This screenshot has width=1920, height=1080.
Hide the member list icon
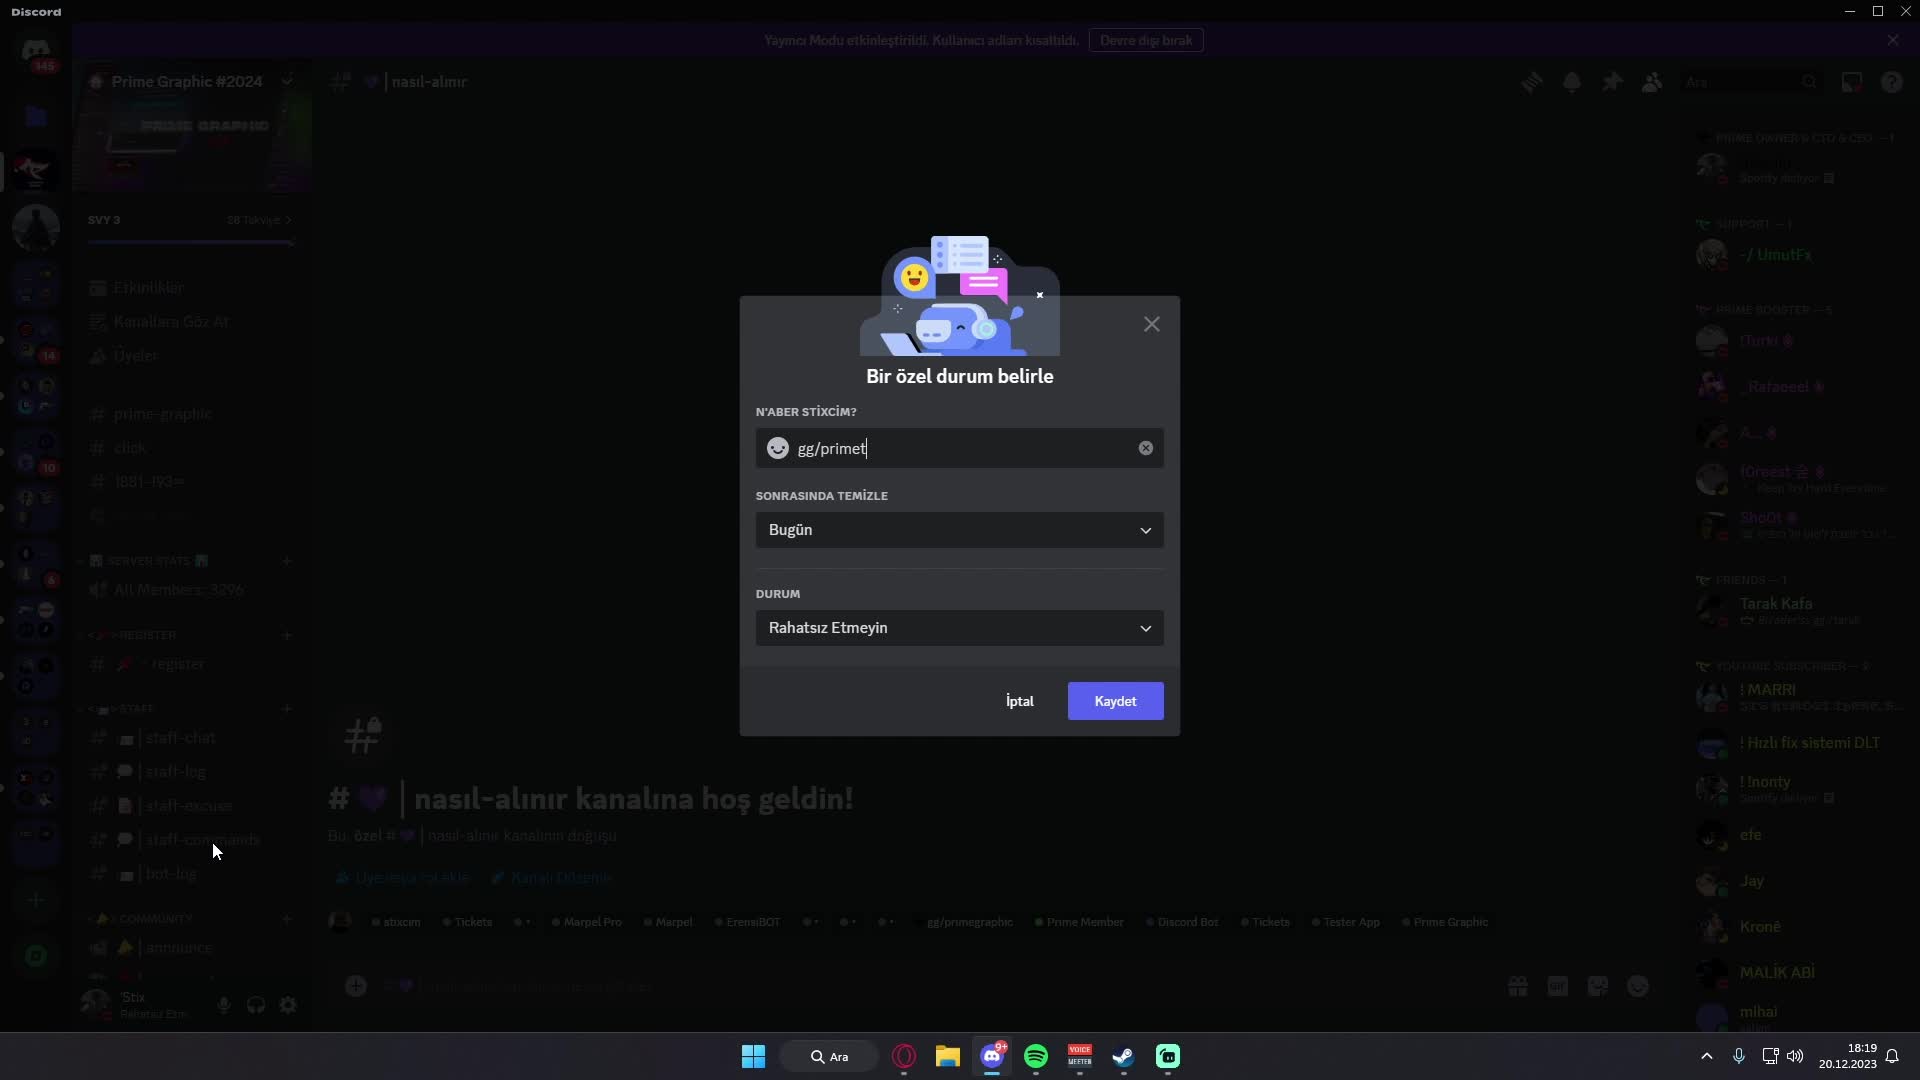pyautogui.click(x=1652, y=82)
